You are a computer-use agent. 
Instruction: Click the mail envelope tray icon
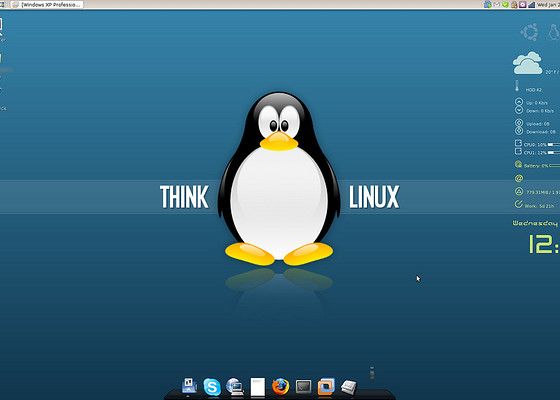(x=497, y=5)
